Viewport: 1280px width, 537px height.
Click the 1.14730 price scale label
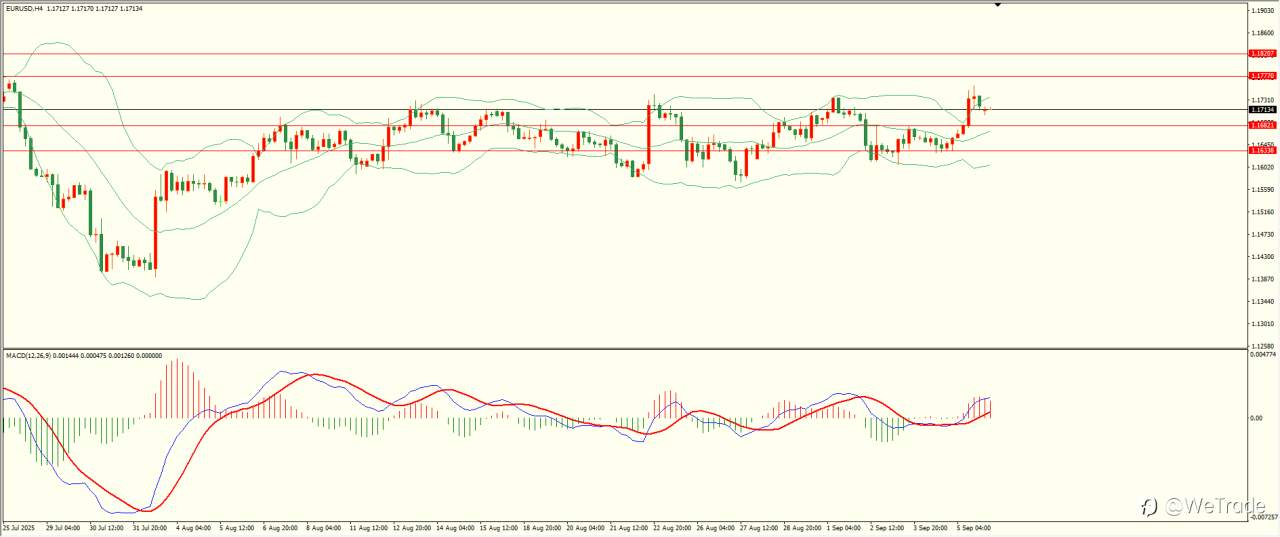pyautogui.click(x=1262, y=234)
